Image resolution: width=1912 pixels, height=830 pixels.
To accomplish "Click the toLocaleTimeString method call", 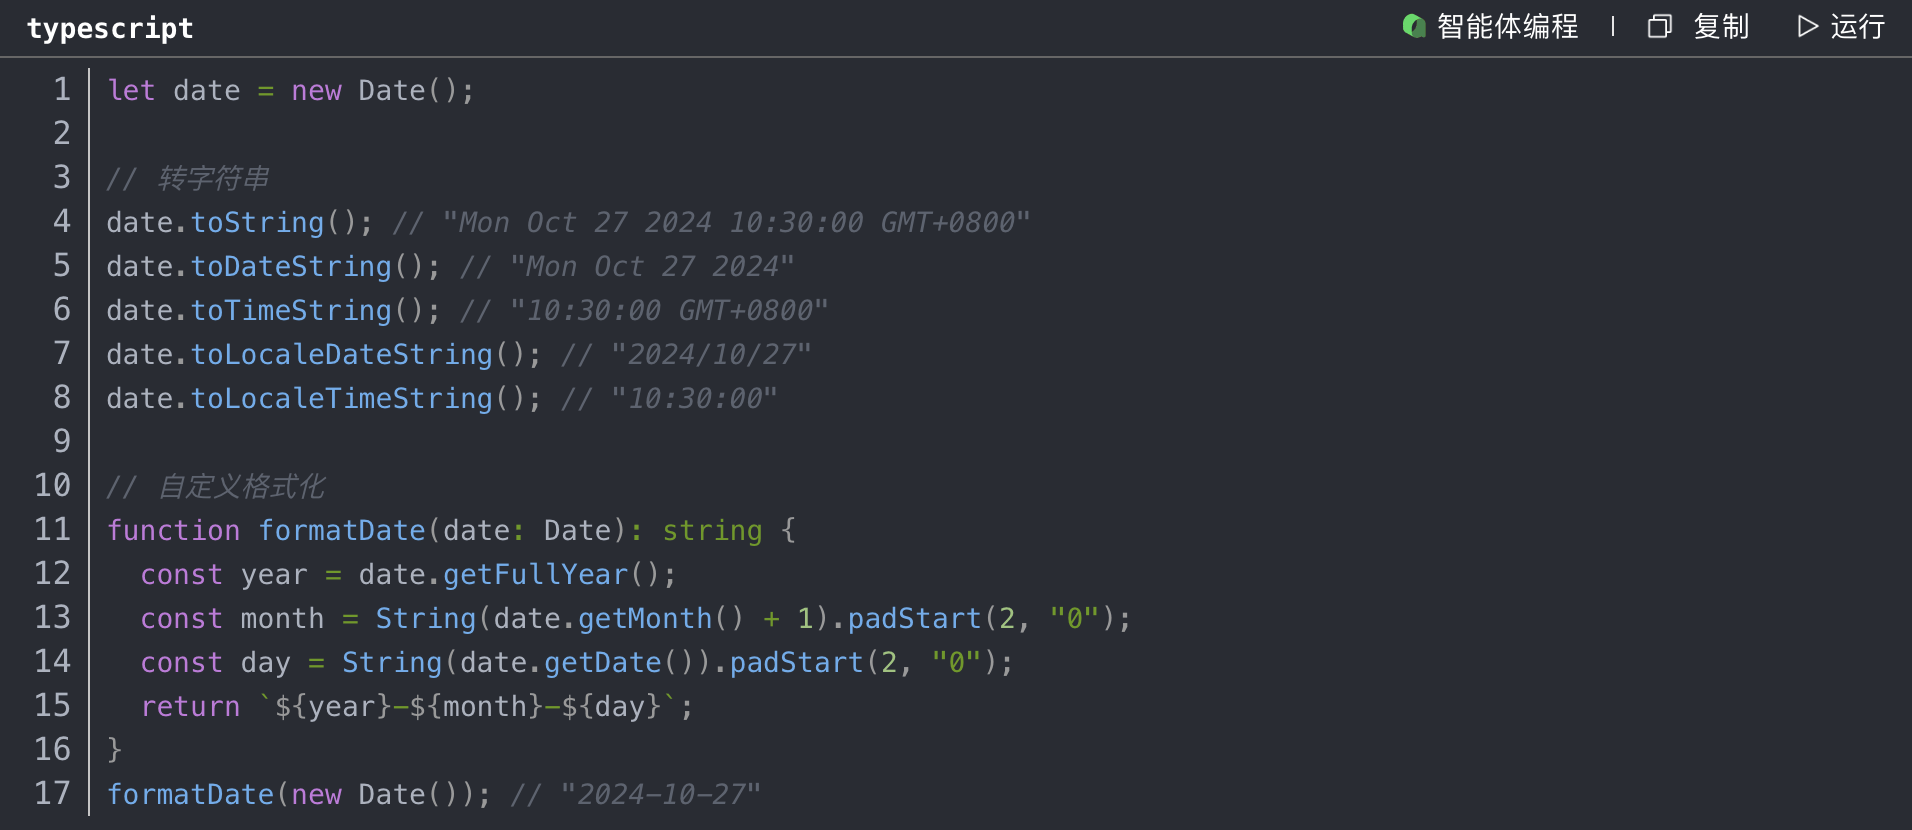I will (x=341, y=398).
